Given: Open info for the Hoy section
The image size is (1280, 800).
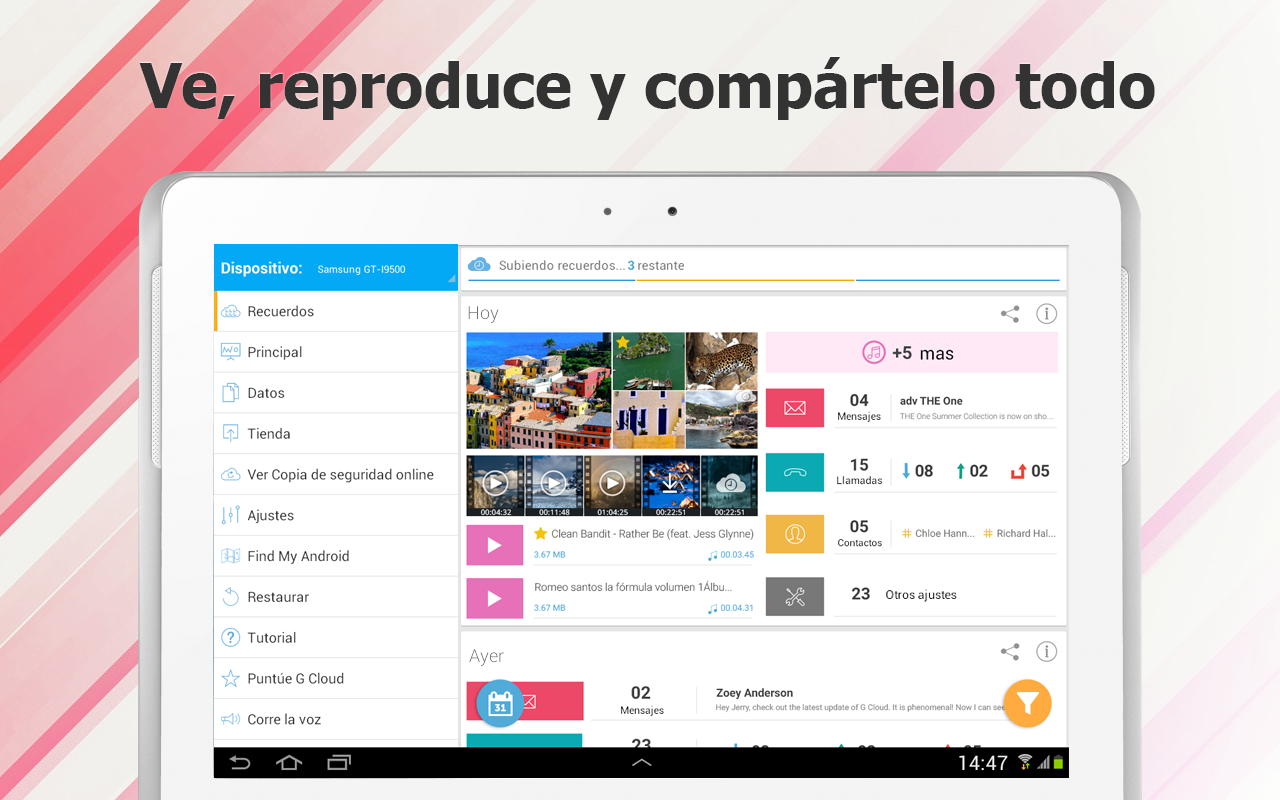Looking at the screenshot, I should [x=1046, y=314].
